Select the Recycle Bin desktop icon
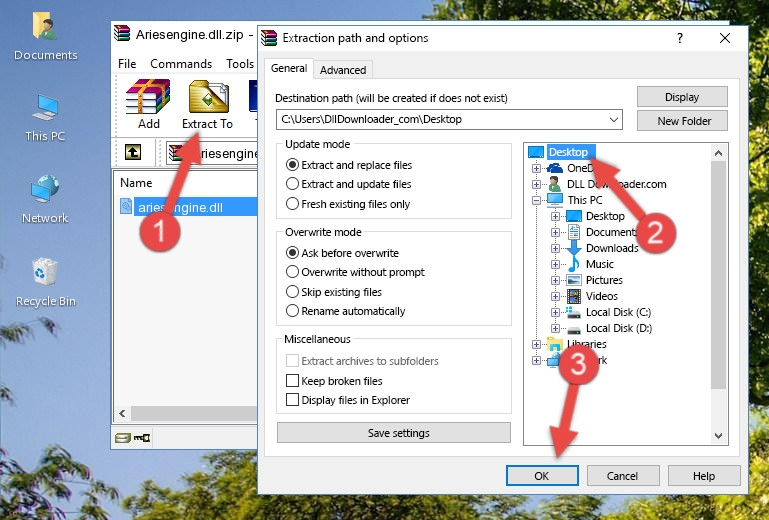The image size is (769, 520). click(45, 282)
